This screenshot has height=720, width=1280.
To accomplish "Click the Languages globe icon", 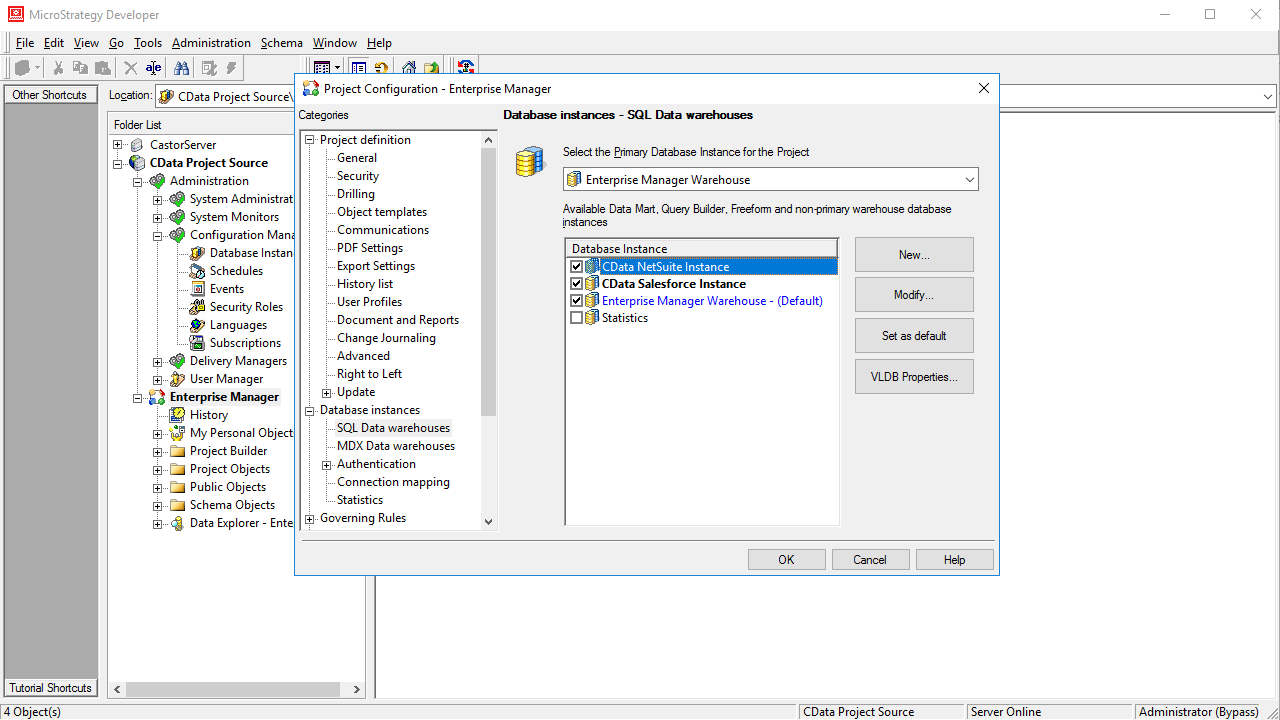I will point(197,325).
